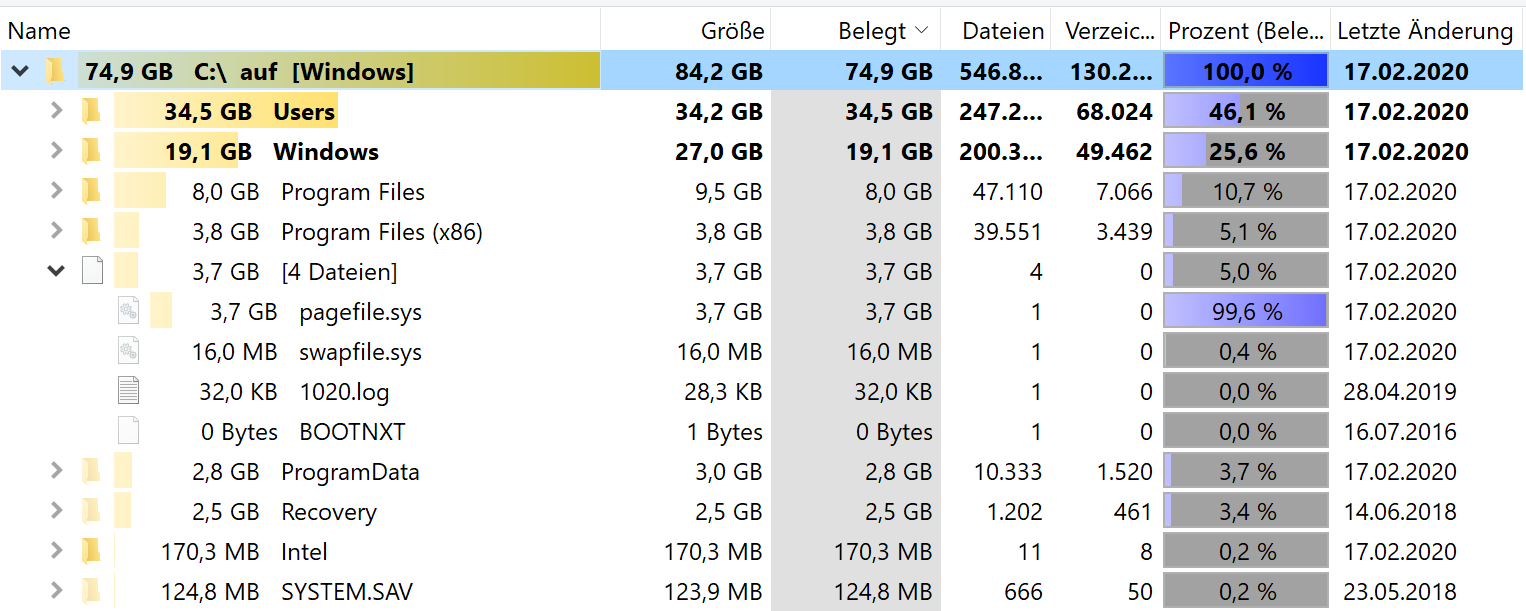The image size is (1526, 611).
Task: Sort by the Größe column header
Action: click(686, 31)
